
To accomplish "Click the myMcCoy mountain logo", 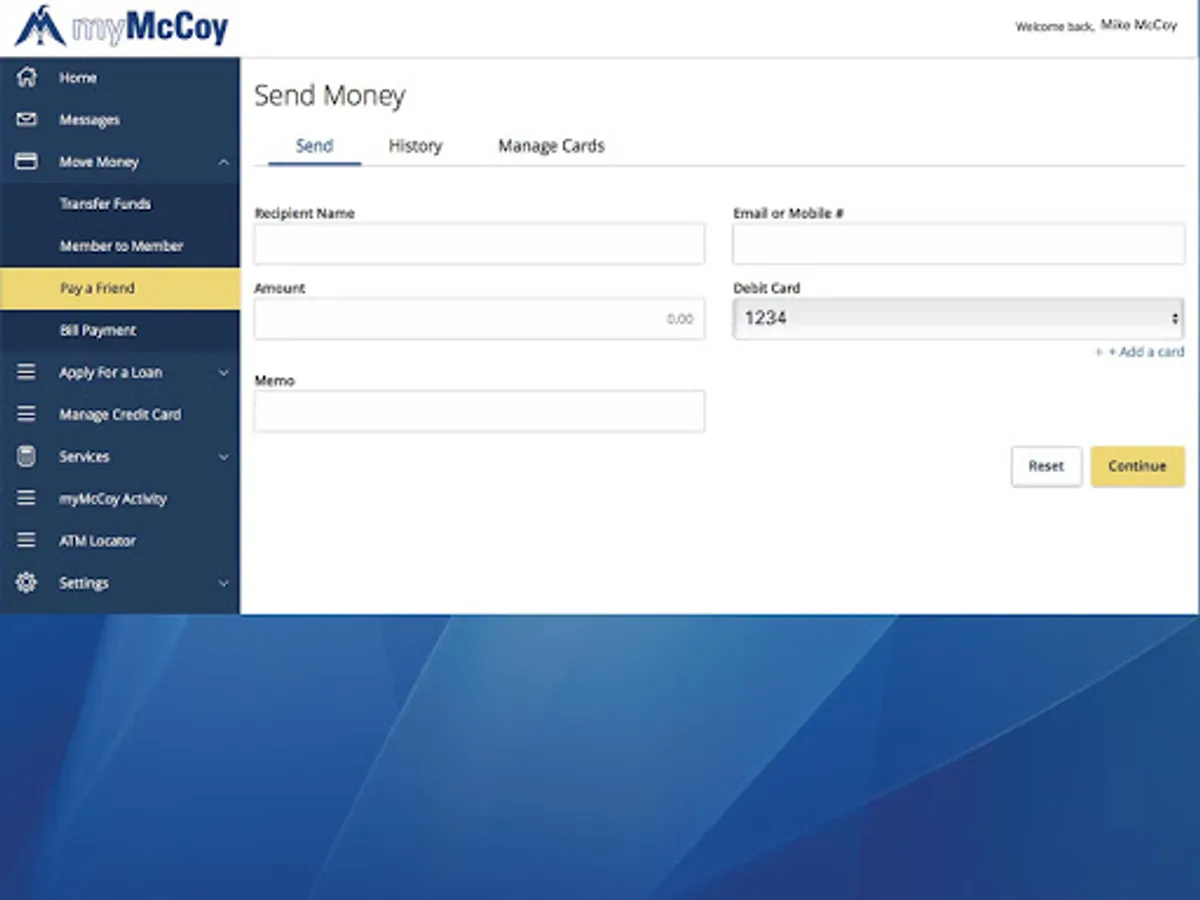I will (x=40, y=27).
